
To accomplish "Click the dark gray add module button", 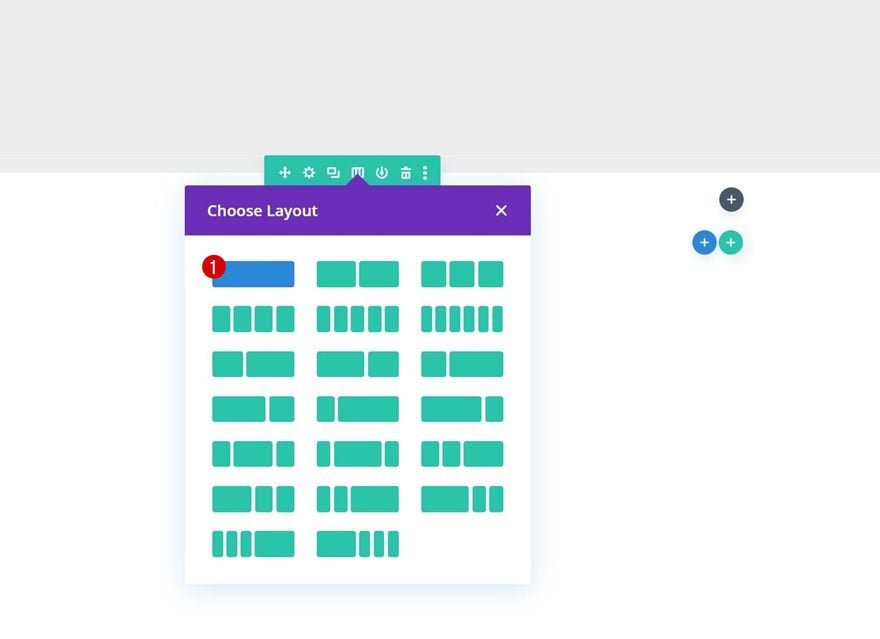I will 731,200.
